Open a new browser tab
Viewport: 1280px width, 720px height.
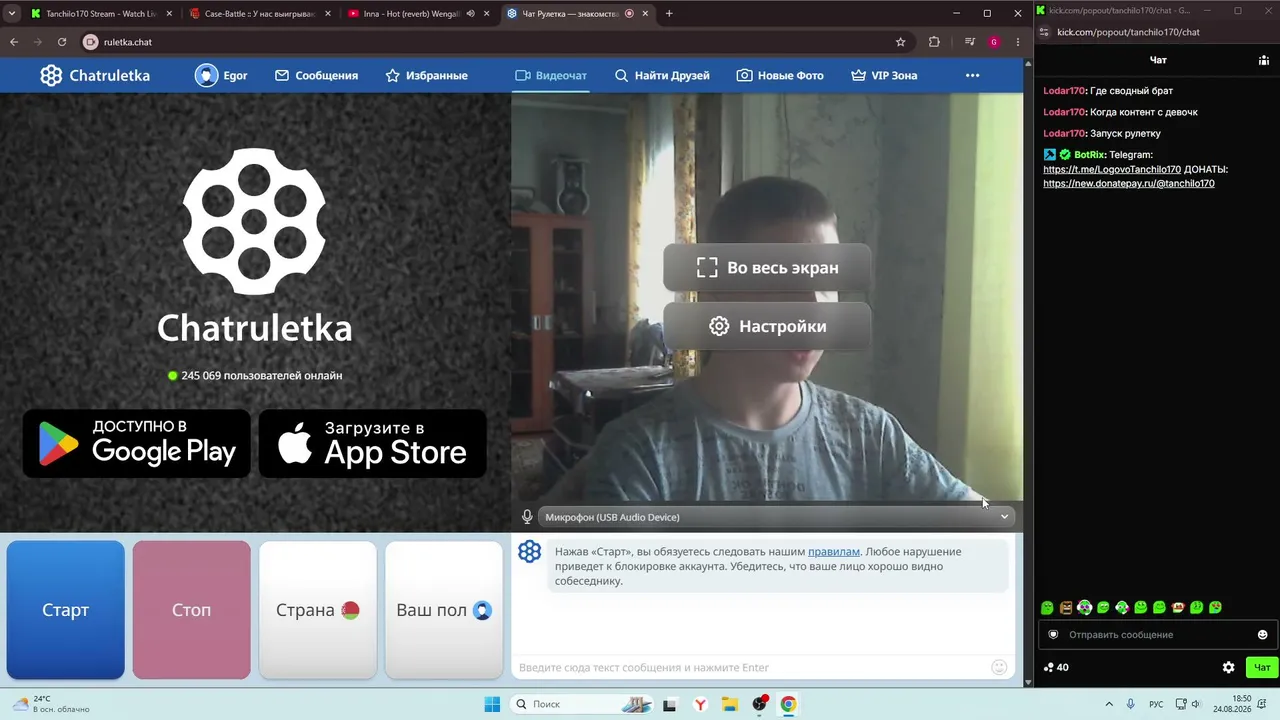coord(669,14)
